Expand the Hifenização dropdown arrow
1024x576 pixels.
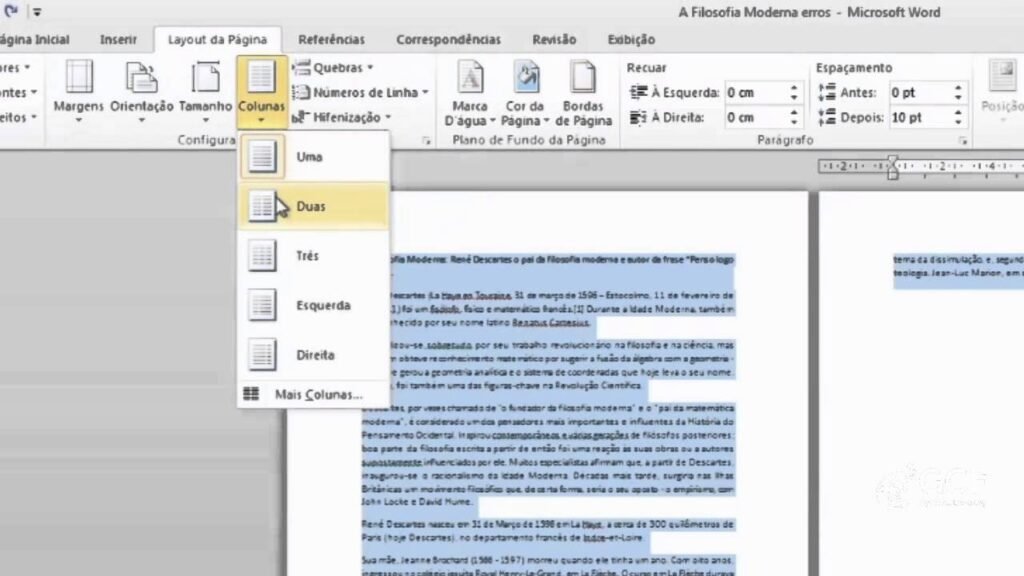tap(387, 116)
